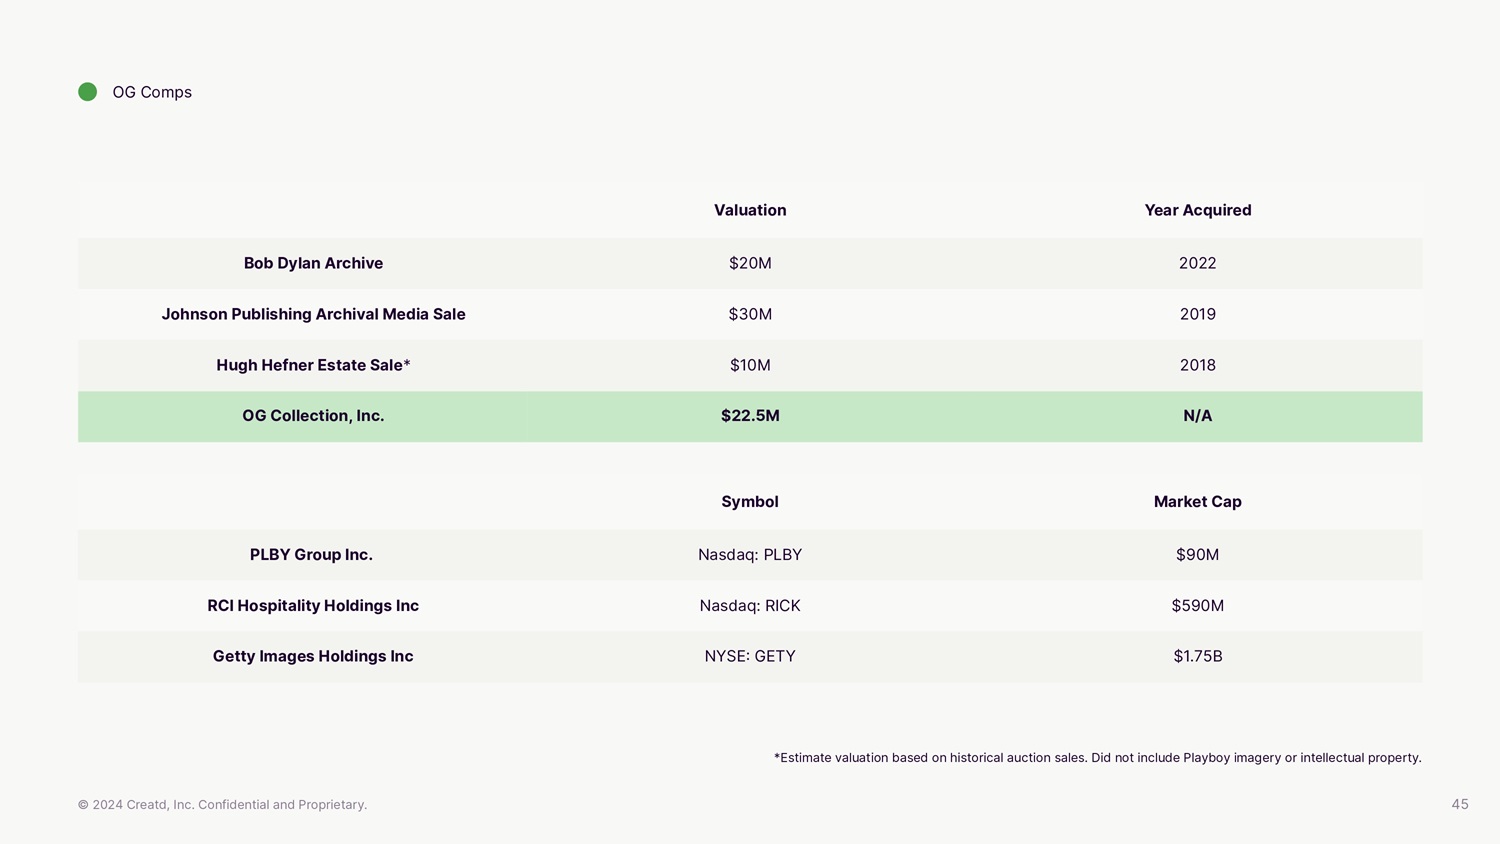
Task: Click the green dot beside OG Comps
Action: (88, 92)
